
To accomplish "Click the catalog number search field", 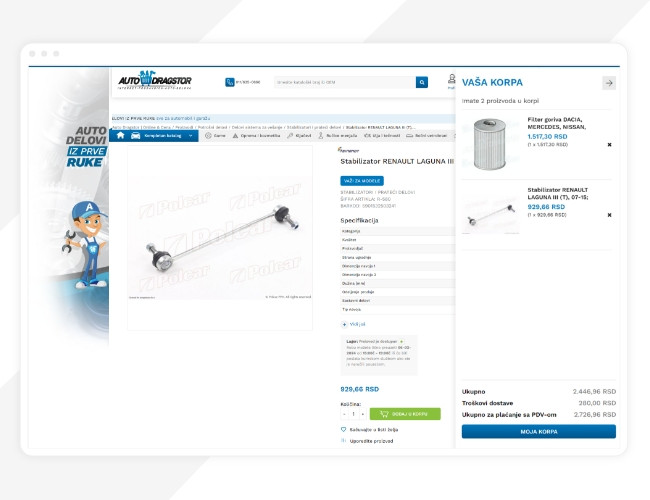I will tap(345, 82).
